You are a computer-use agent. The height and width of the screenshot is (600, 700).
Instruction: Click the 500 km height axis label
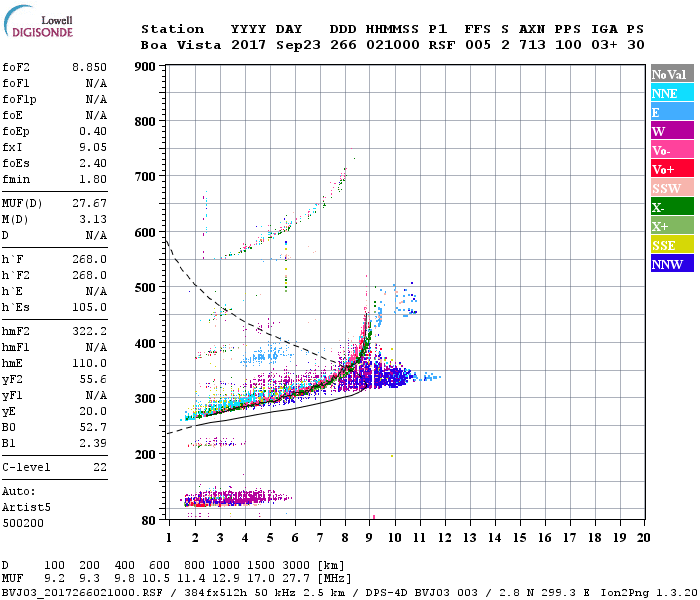pyautogui.click(x=145, y=288)
